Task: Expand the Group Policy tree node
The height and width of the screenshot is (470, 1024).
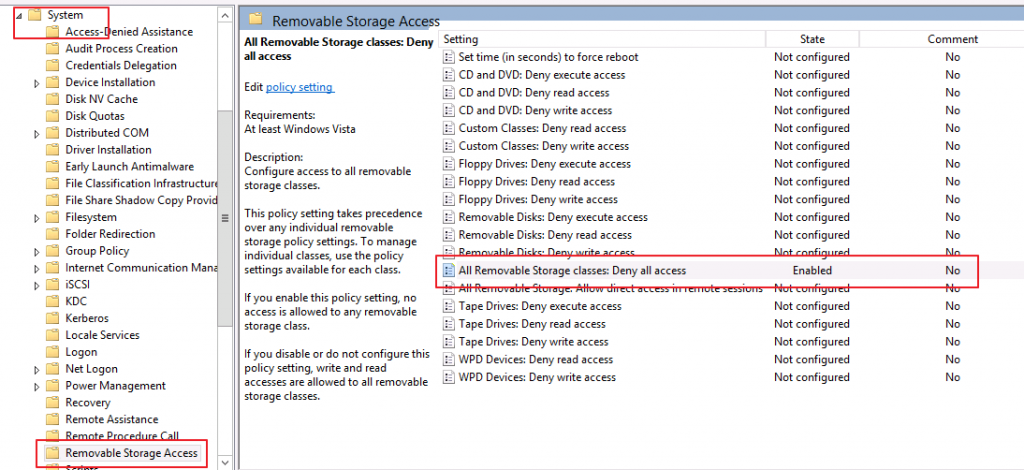Action: click(37, 251)
